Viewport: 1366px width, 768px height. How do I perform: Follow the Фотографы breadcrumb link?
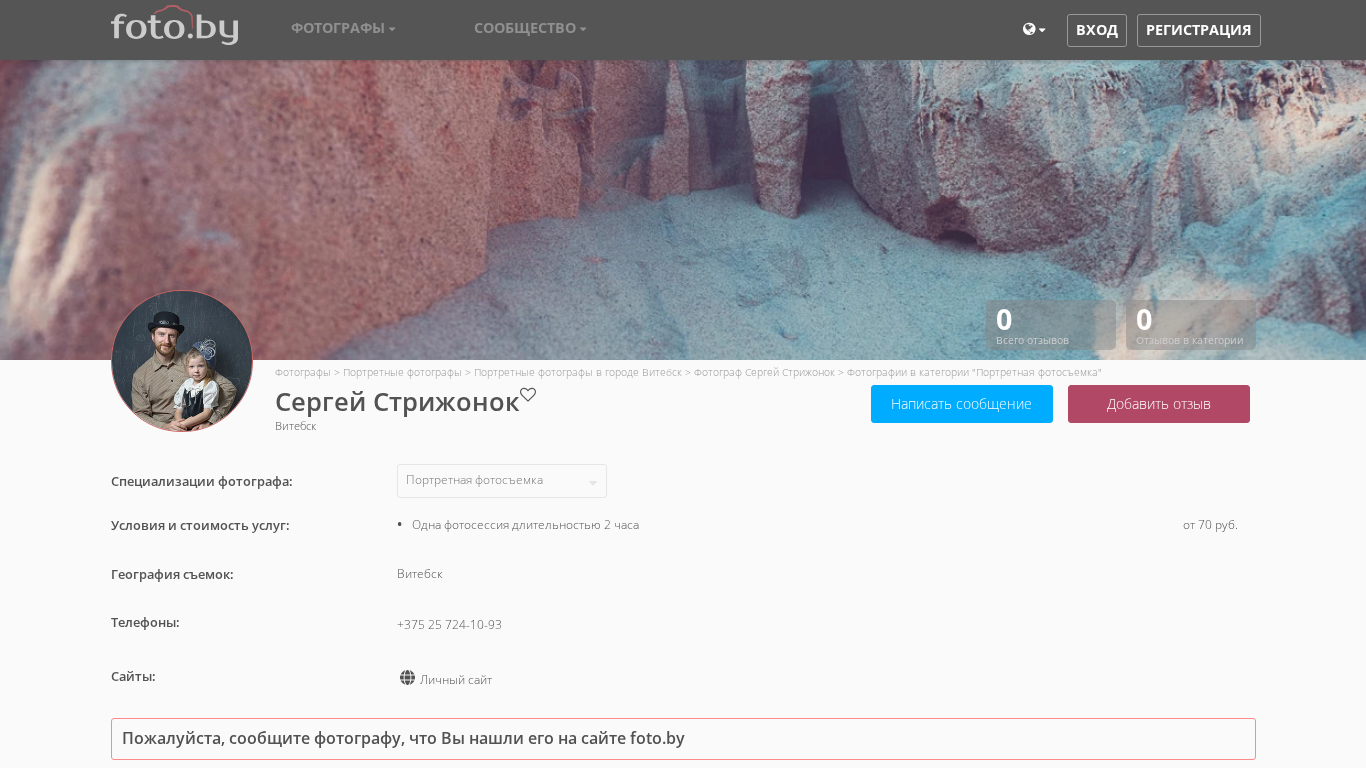[303, 372]
